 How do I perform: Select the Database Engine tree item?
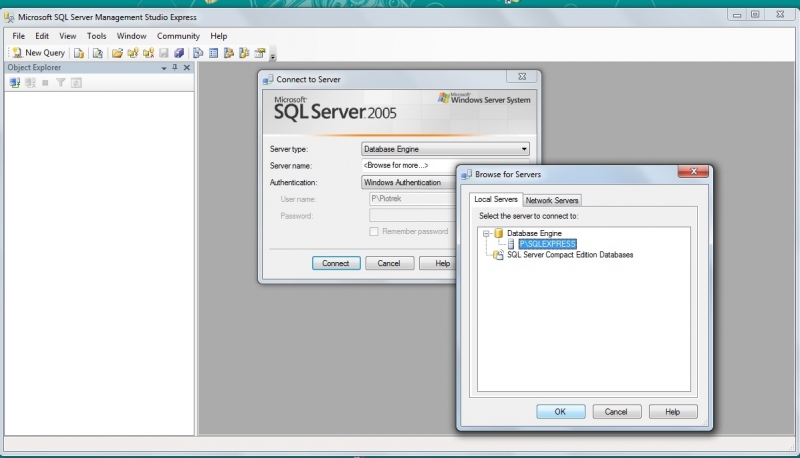pos(534,233)
